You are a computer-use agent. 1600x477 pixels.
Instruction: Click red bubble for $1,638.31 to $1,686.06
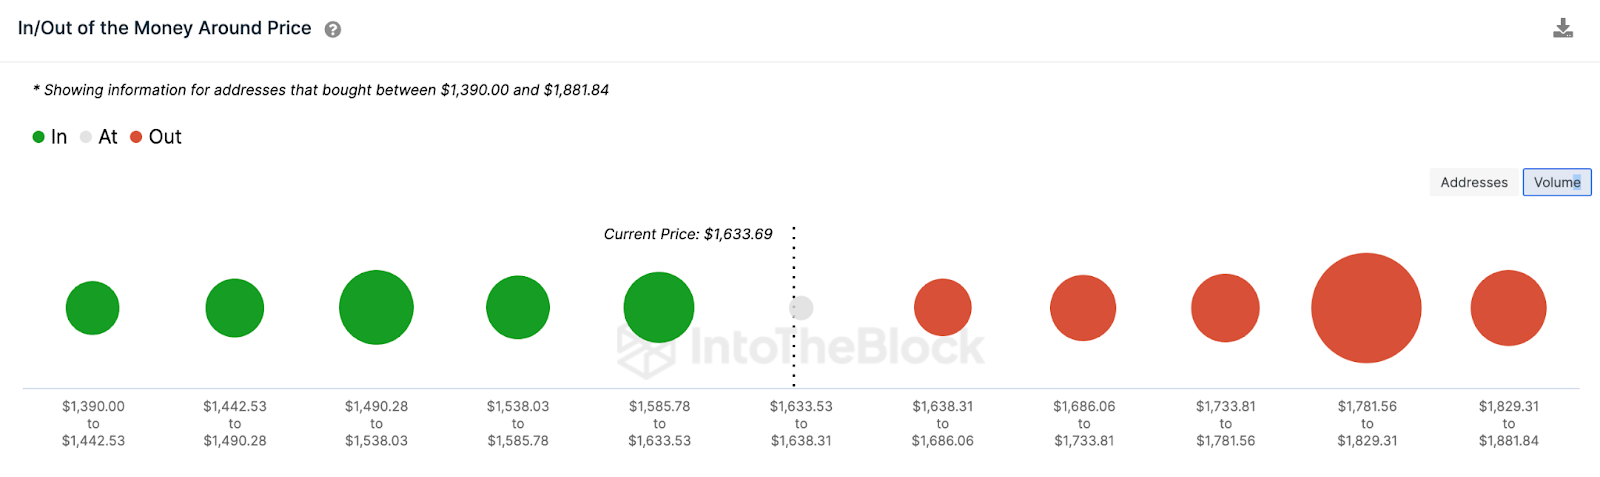943,308
